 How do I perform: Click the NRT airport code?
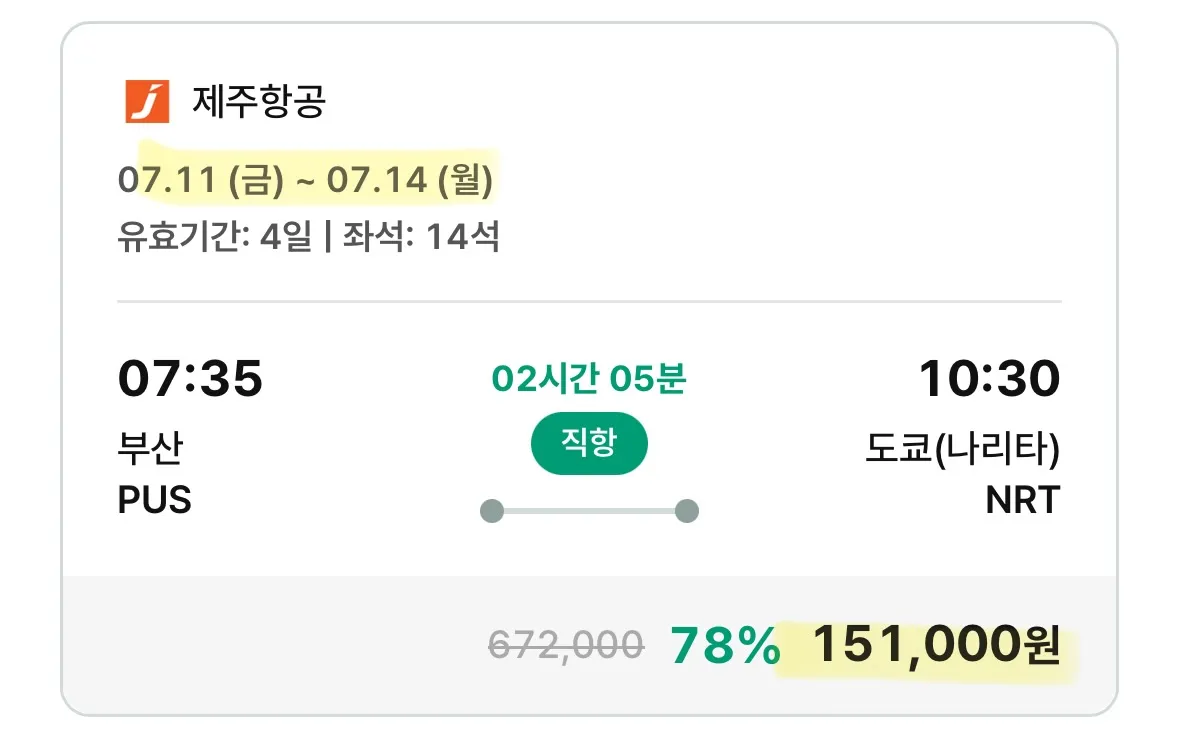1023,500
